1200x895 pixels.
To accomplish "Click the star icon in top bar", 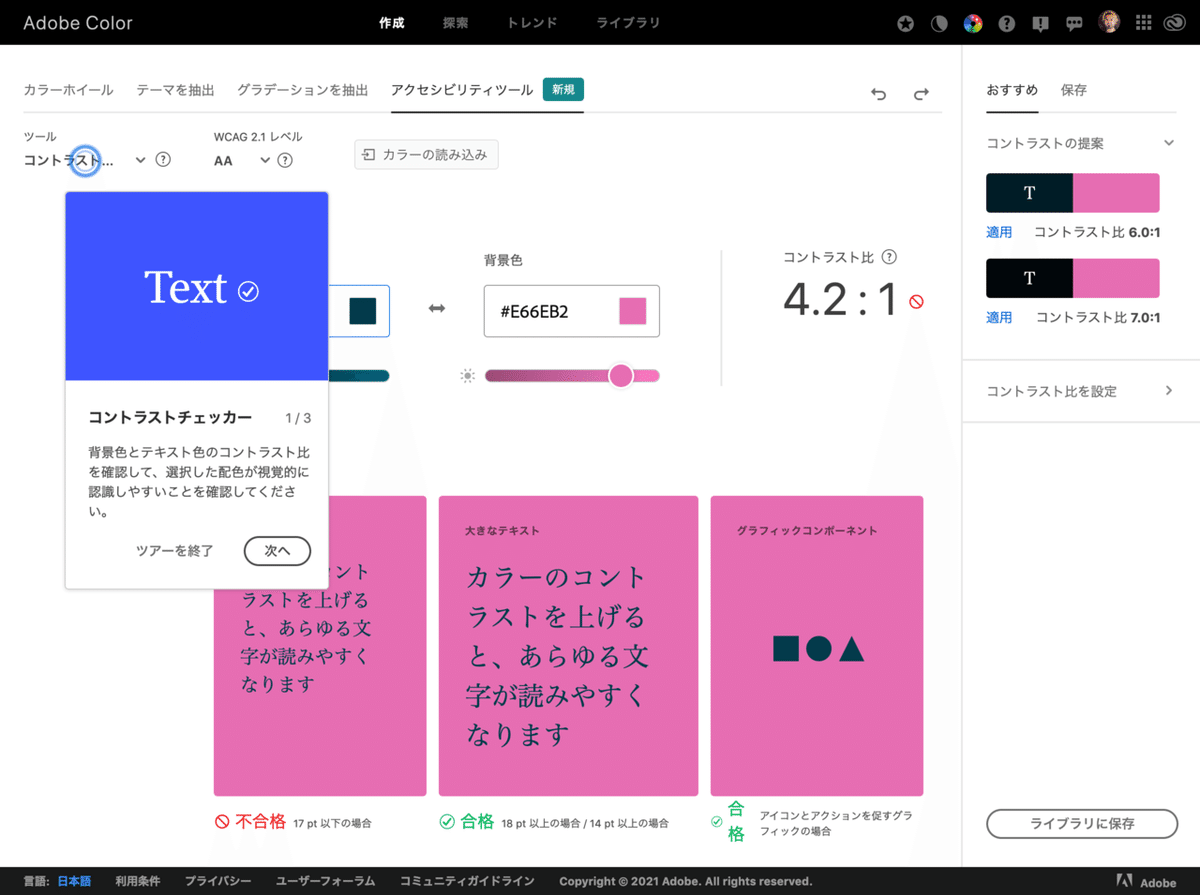I will (x=905, y=24).
